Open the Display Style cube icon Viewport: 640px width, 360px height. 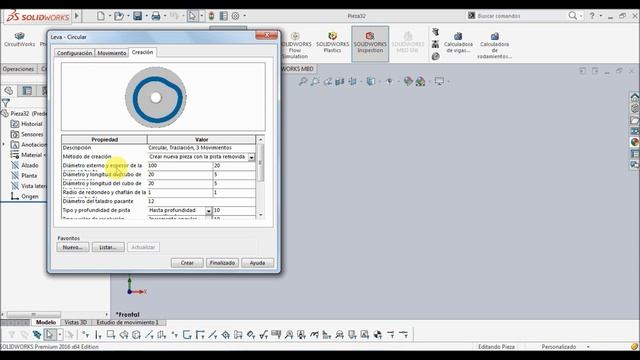coord(371,81)
